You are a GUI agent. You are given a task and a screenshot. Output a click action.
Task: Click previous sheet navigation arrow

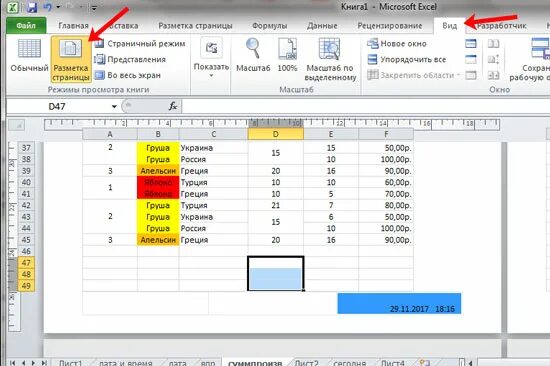tap(23, 363)
